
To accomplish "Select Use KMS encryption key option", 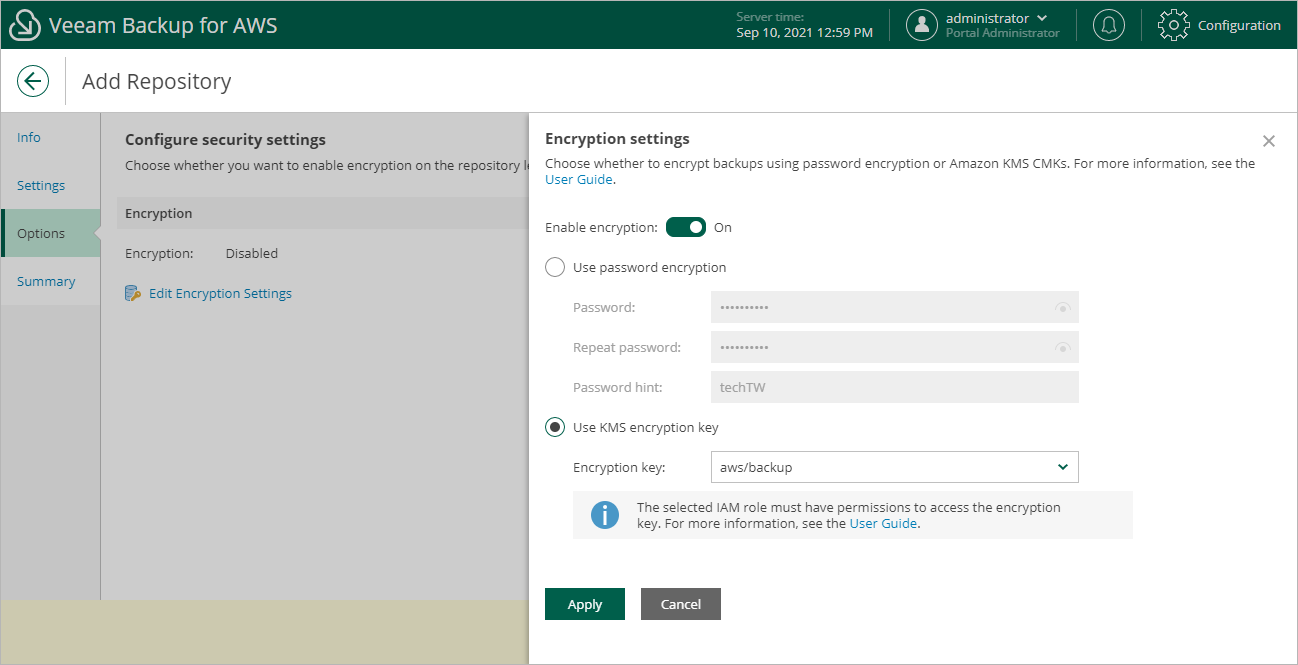I will coord(555,428).
